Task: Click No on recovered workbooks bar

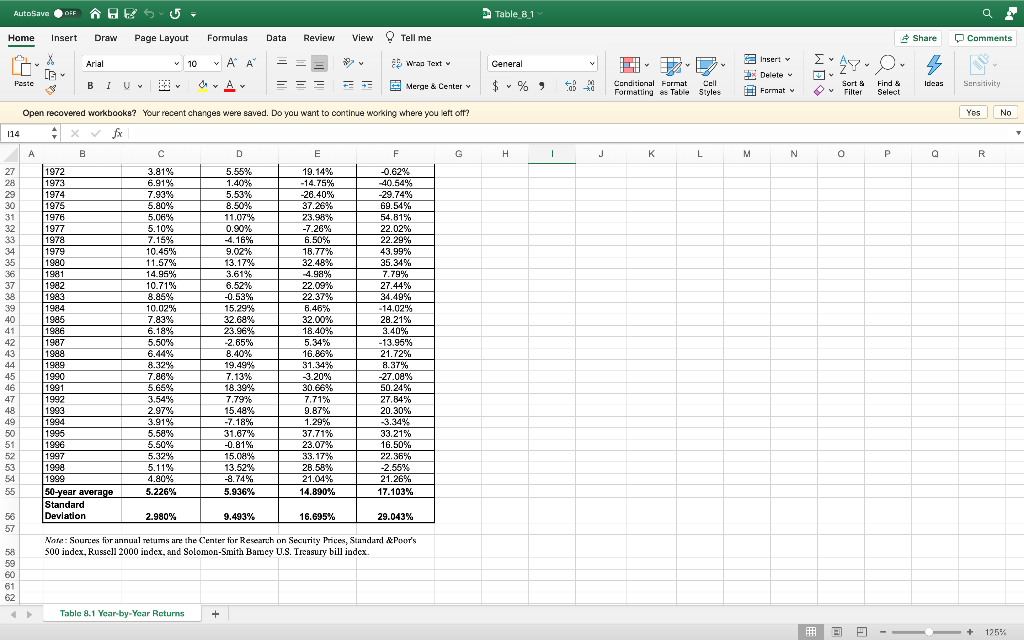Action: click(x=1005, y=112)
